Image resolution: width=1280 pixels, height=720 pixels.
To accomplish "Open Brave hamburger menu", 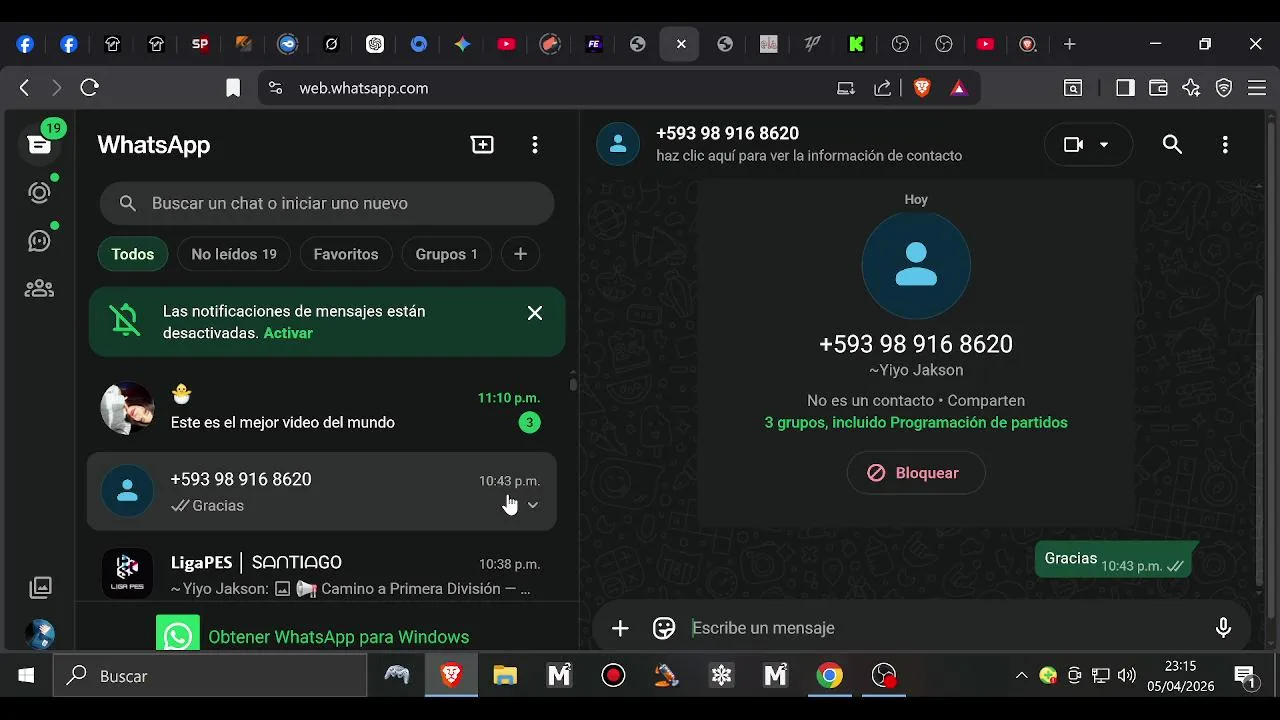I will [x=1257, y=88].
